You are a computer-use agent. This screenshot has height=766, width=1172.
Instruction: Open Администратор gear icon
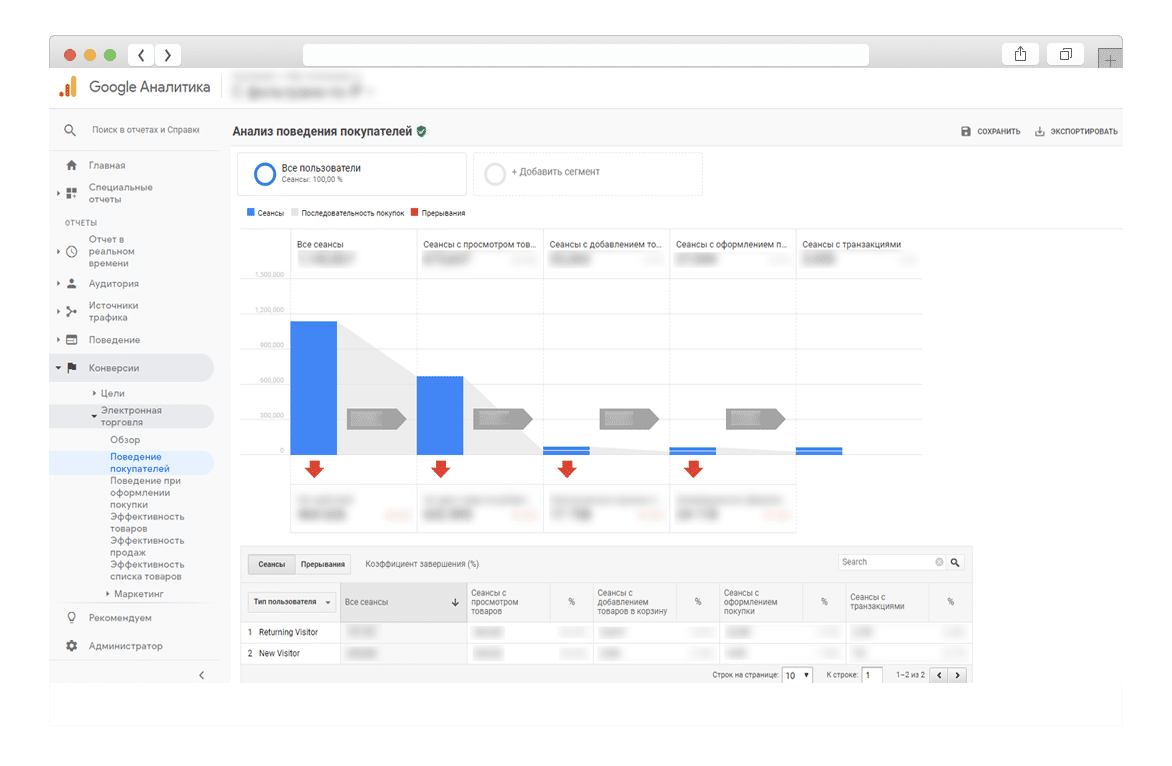click(71, 646)
